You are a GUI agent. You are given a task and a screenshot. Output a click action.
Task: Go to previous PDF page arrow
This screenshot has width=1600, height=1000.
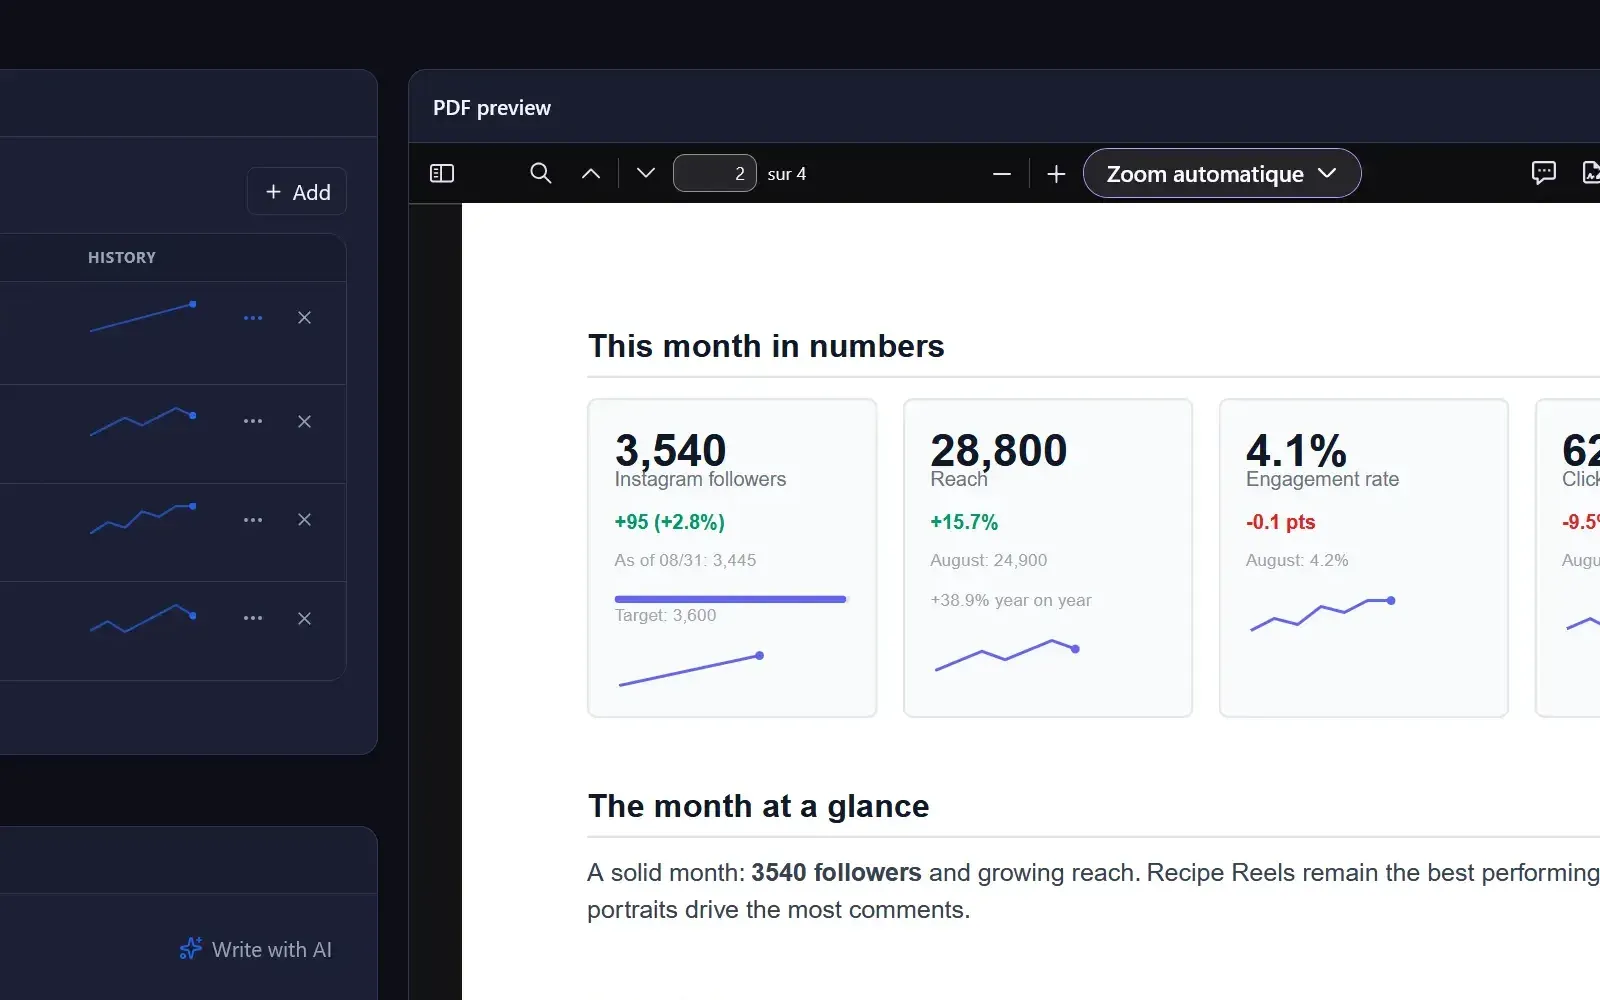(591, 173)
